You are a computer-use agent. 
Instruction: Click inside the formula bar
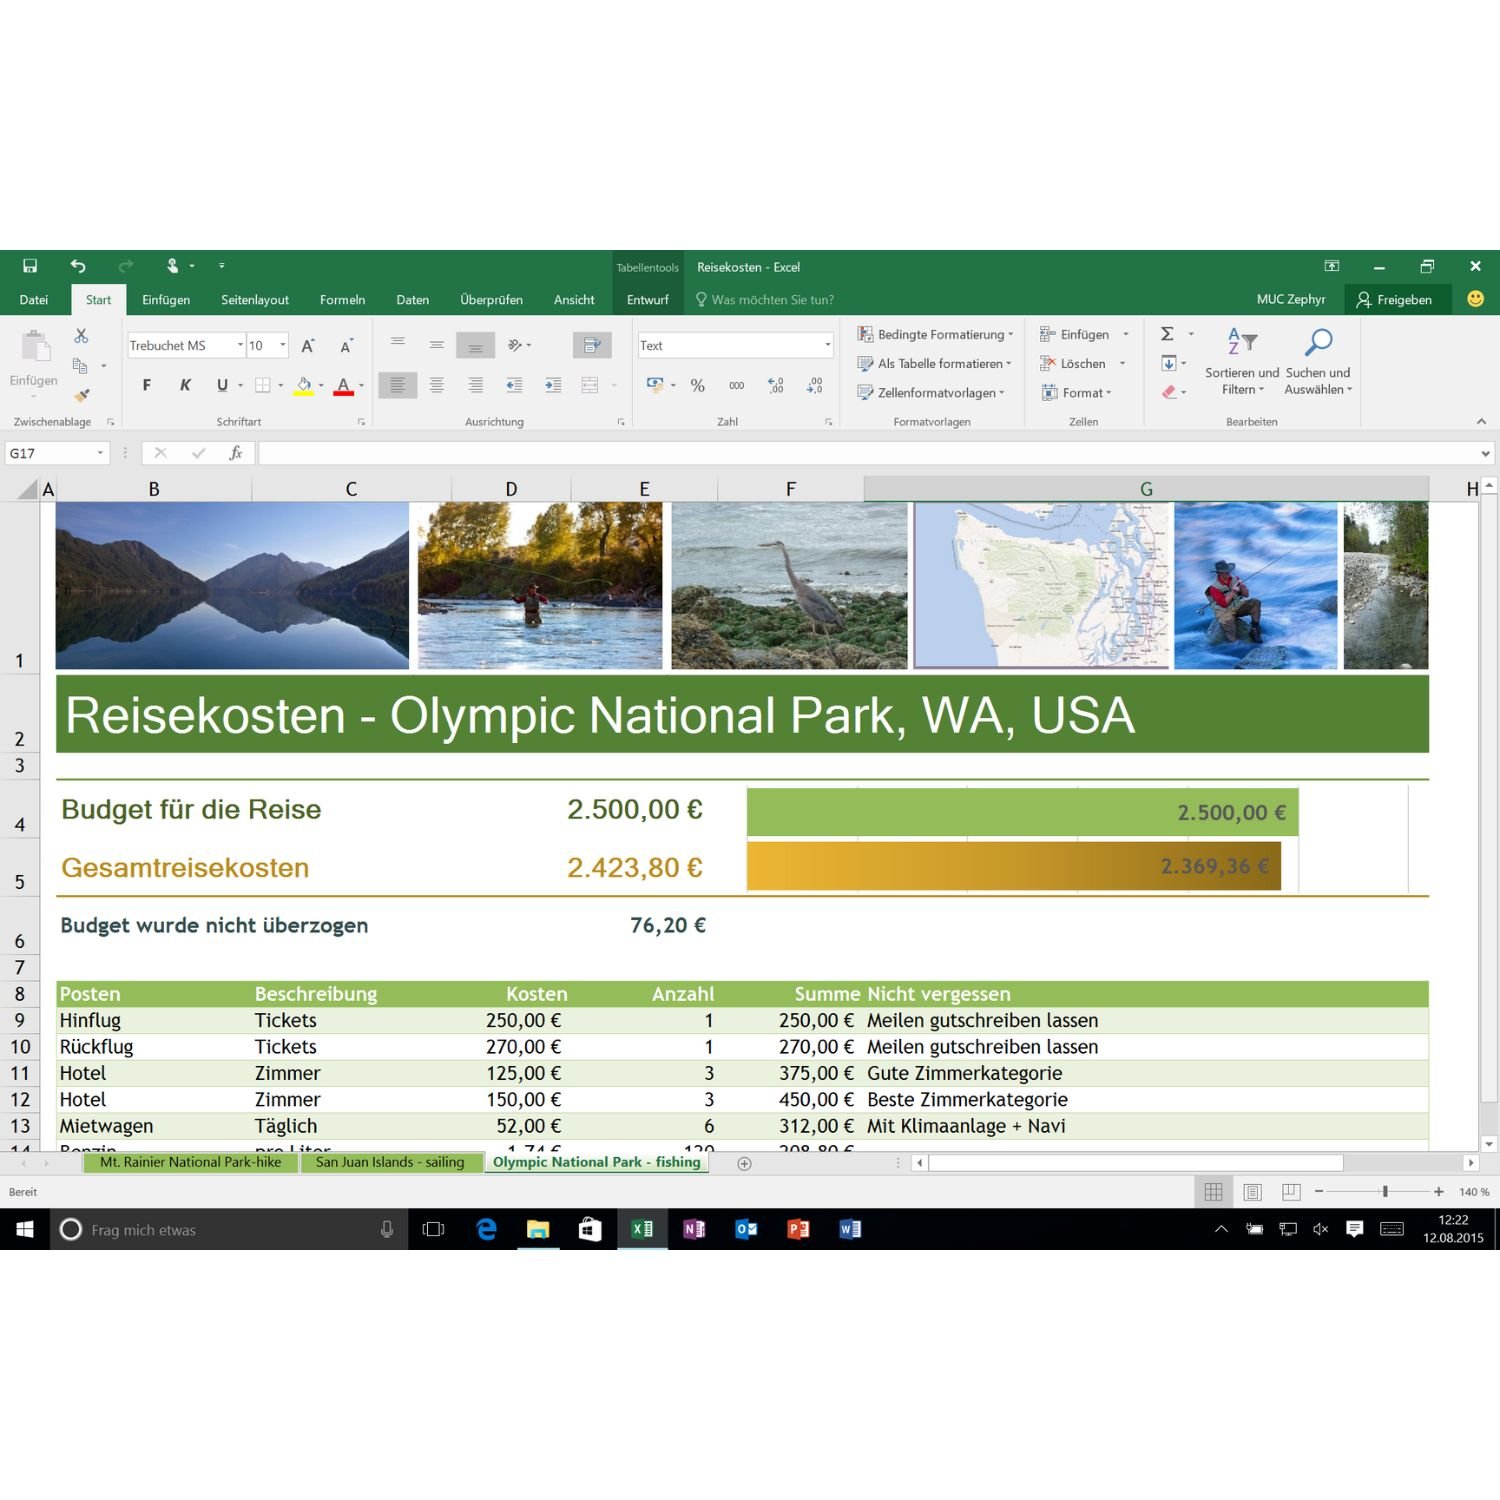pyautogui.click(x=700, y=452)
